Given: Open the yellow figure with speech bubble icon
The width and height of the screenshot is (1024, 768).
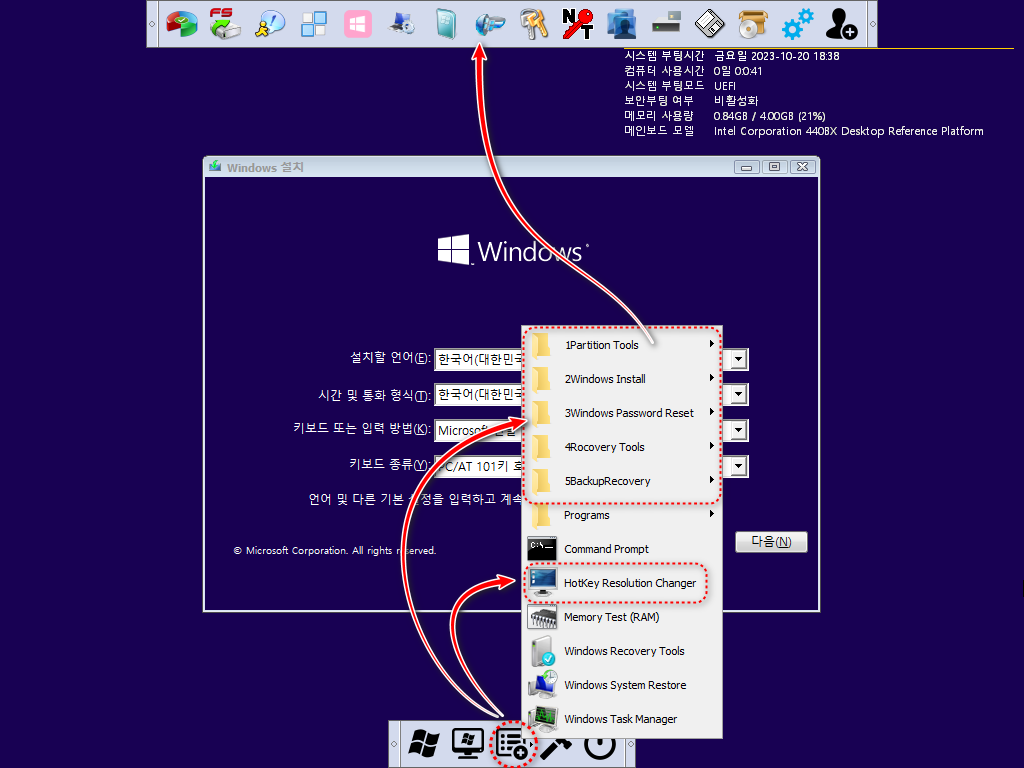Looking at the screenshot, I should 269,24.
